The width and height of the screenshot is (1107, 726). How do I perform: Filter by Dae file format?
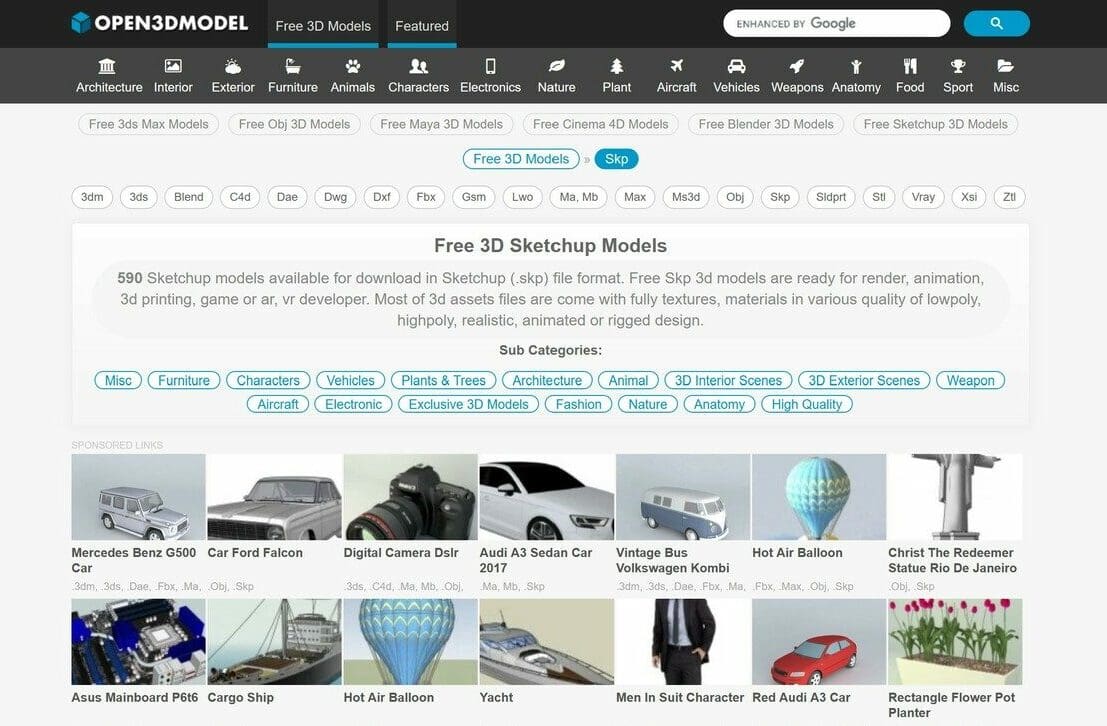(287, 197)
